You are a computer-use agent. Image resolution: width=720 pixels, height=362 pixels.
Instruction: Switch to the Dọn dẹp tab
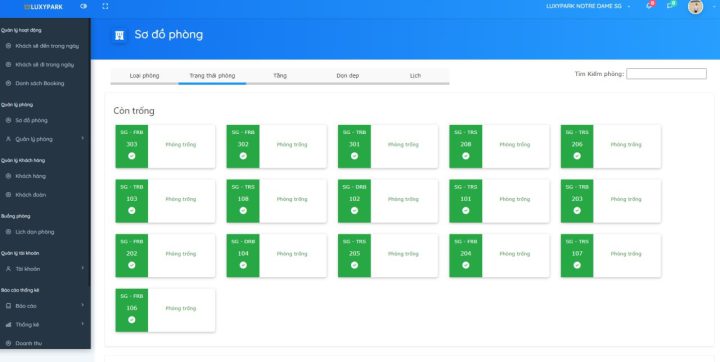(348, 76)
